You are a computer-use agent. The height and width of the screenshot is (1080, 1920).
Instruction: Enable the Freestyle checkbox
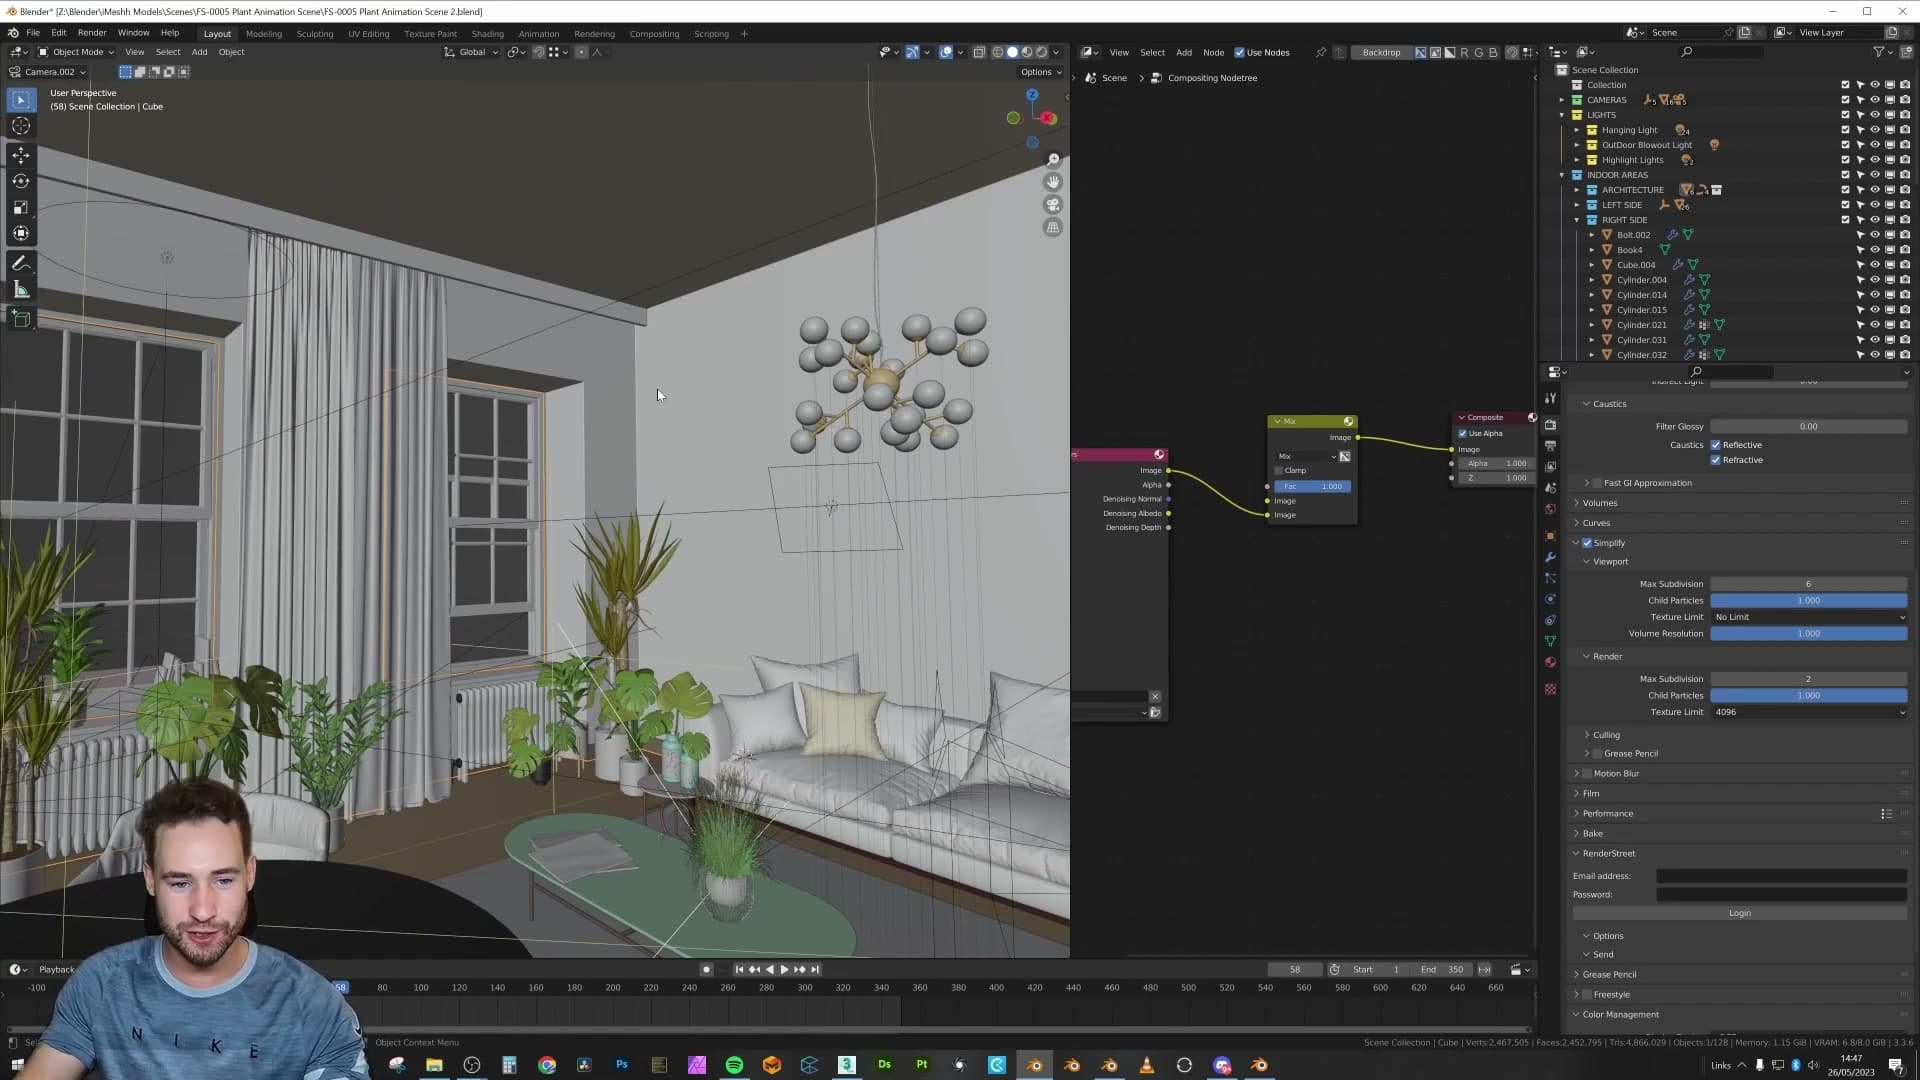click(x=1587, y=995)
